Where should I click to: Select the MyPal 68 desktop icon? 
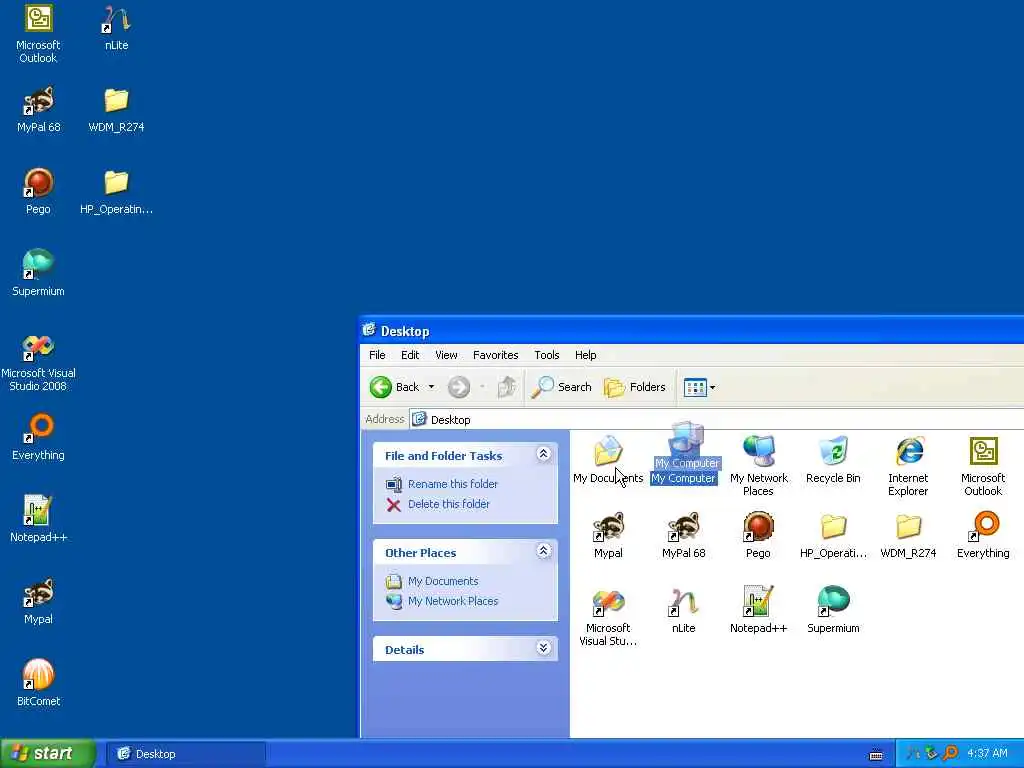[x=38, y=110]
